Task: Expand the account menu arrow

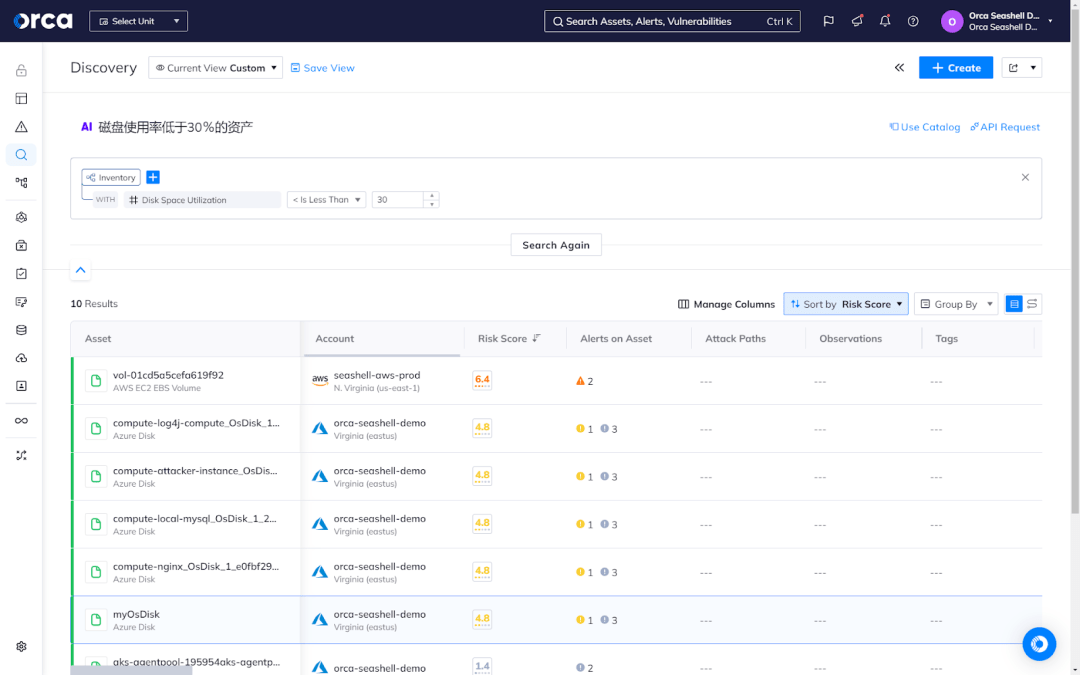Action: (1050, 21)
